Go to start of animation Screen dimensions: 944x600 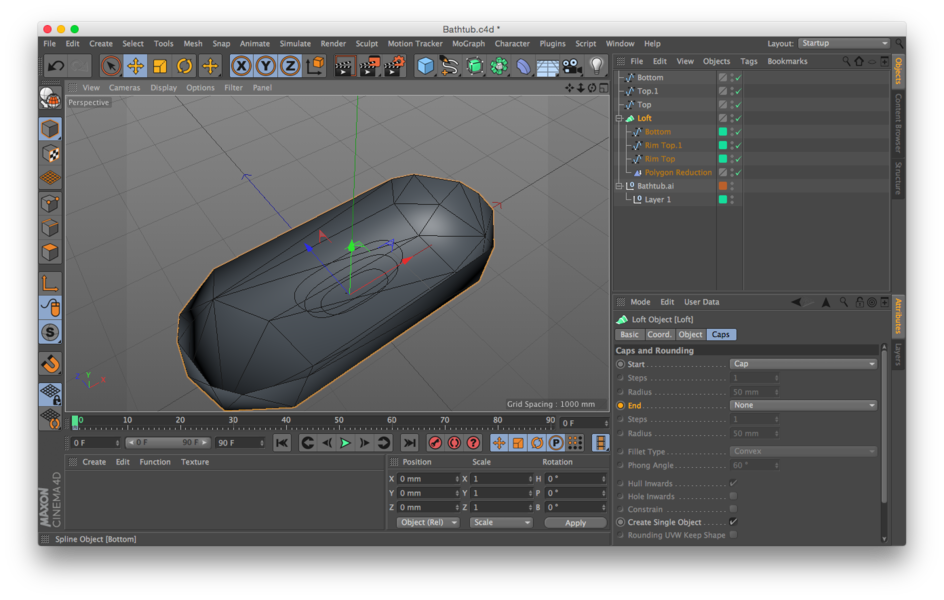tap(282, 444)
